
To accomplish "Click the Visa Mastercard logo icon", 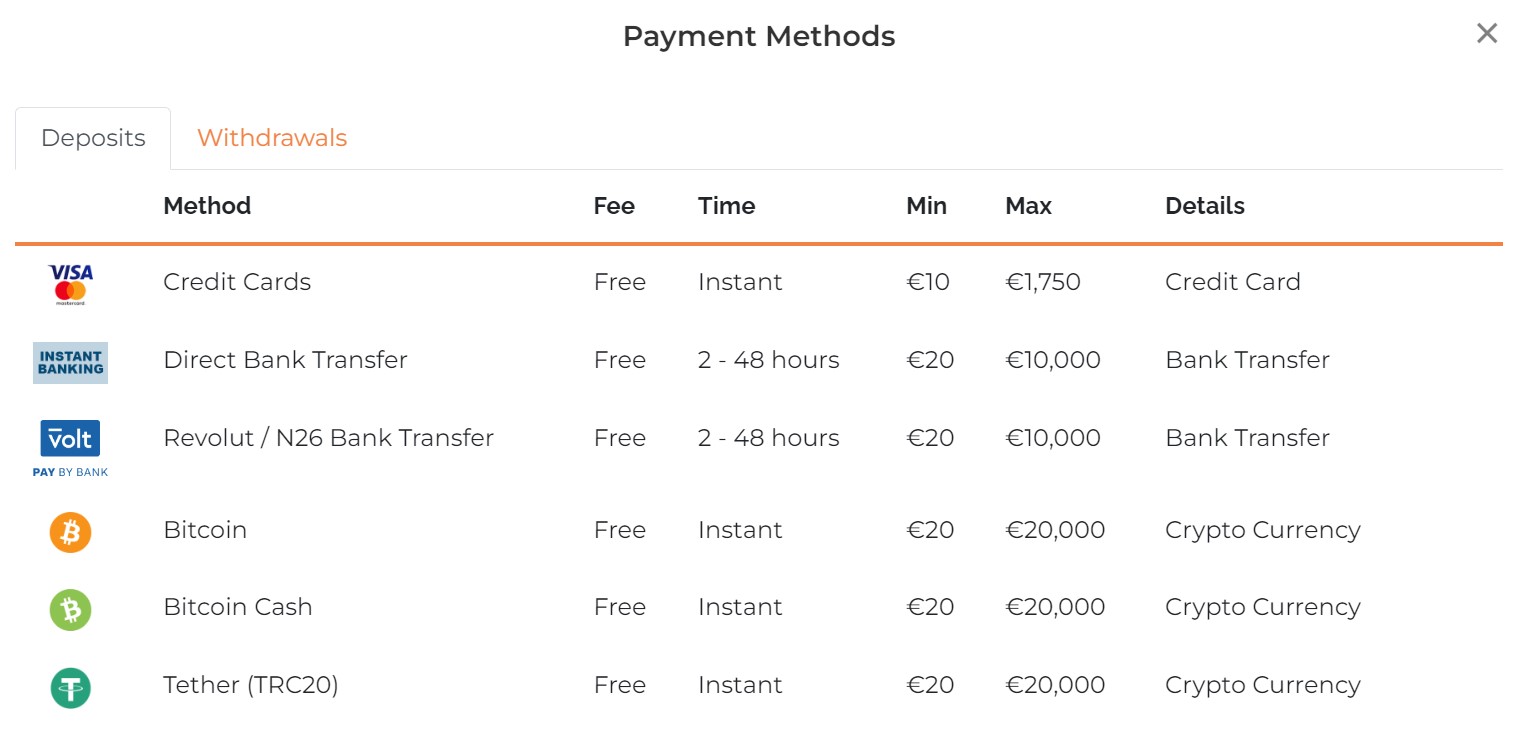I will 70,283.
